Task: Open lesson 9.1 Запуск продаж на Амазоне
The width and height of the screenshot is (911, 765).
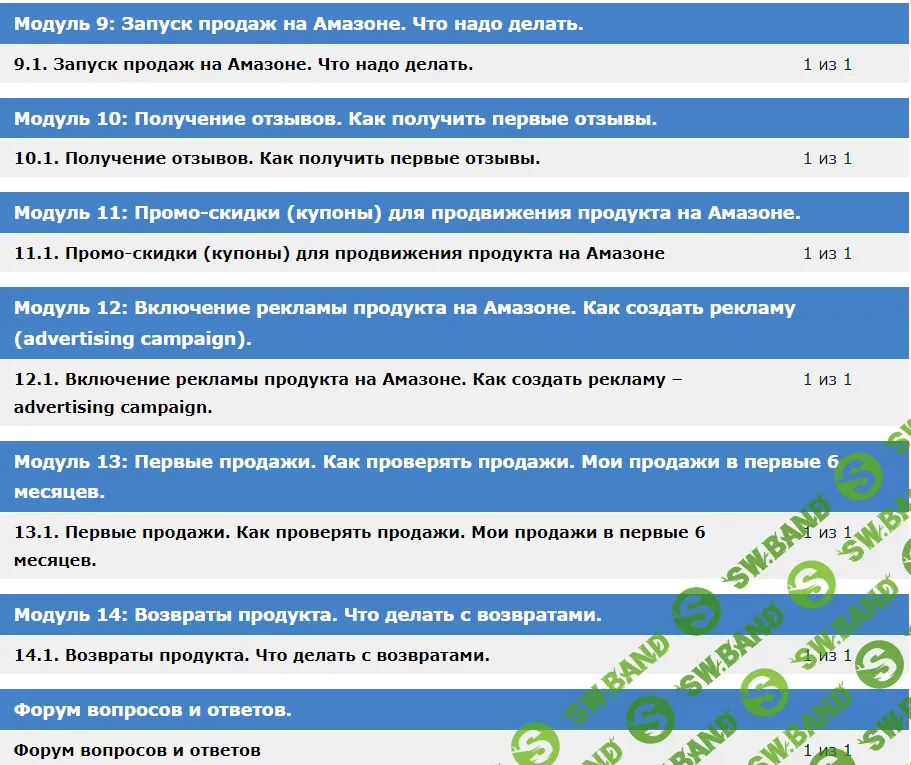Action: pyautogui.click(x=243, y=64)
